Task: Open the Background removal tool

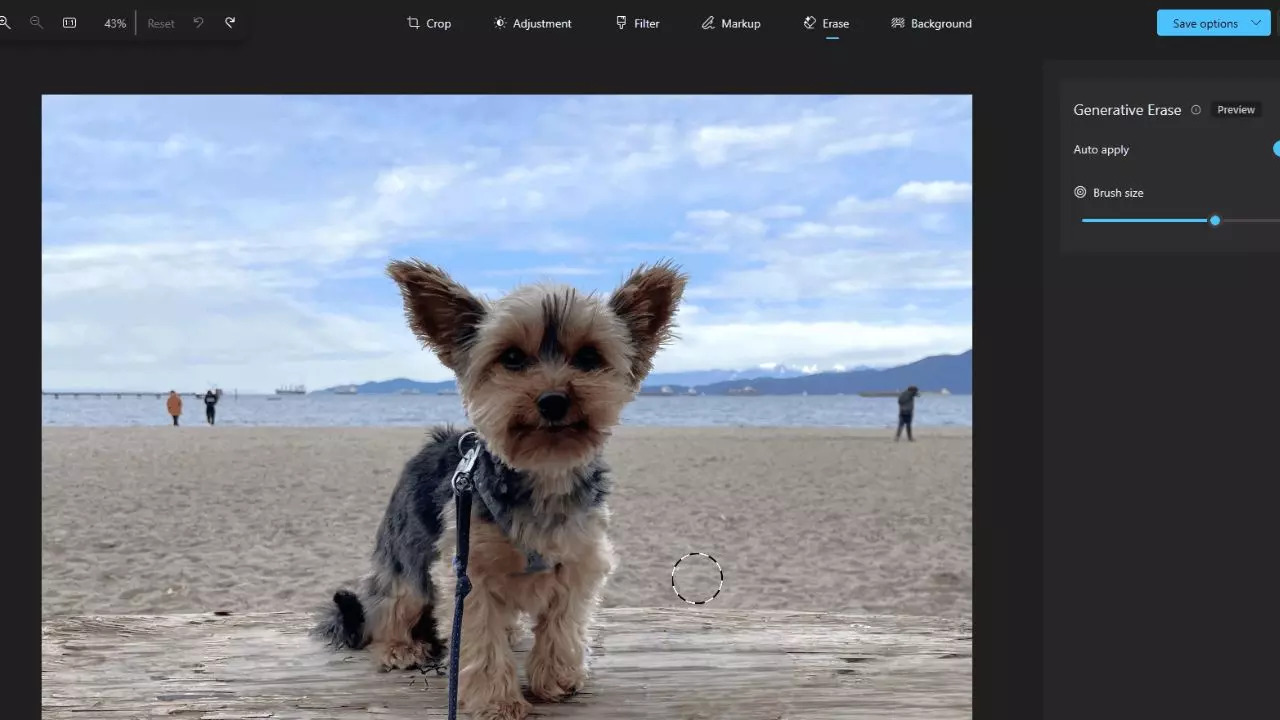Action: (931, 23)
